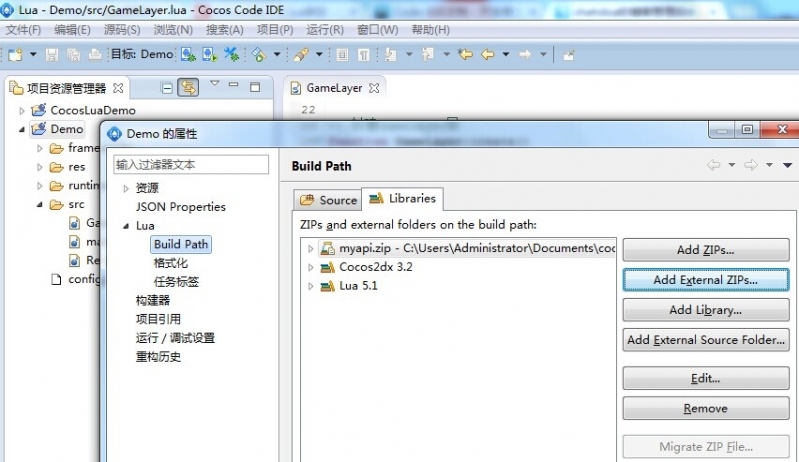Click the Save All toolbar icon
799x462 pixels.
tap(73, 54)
